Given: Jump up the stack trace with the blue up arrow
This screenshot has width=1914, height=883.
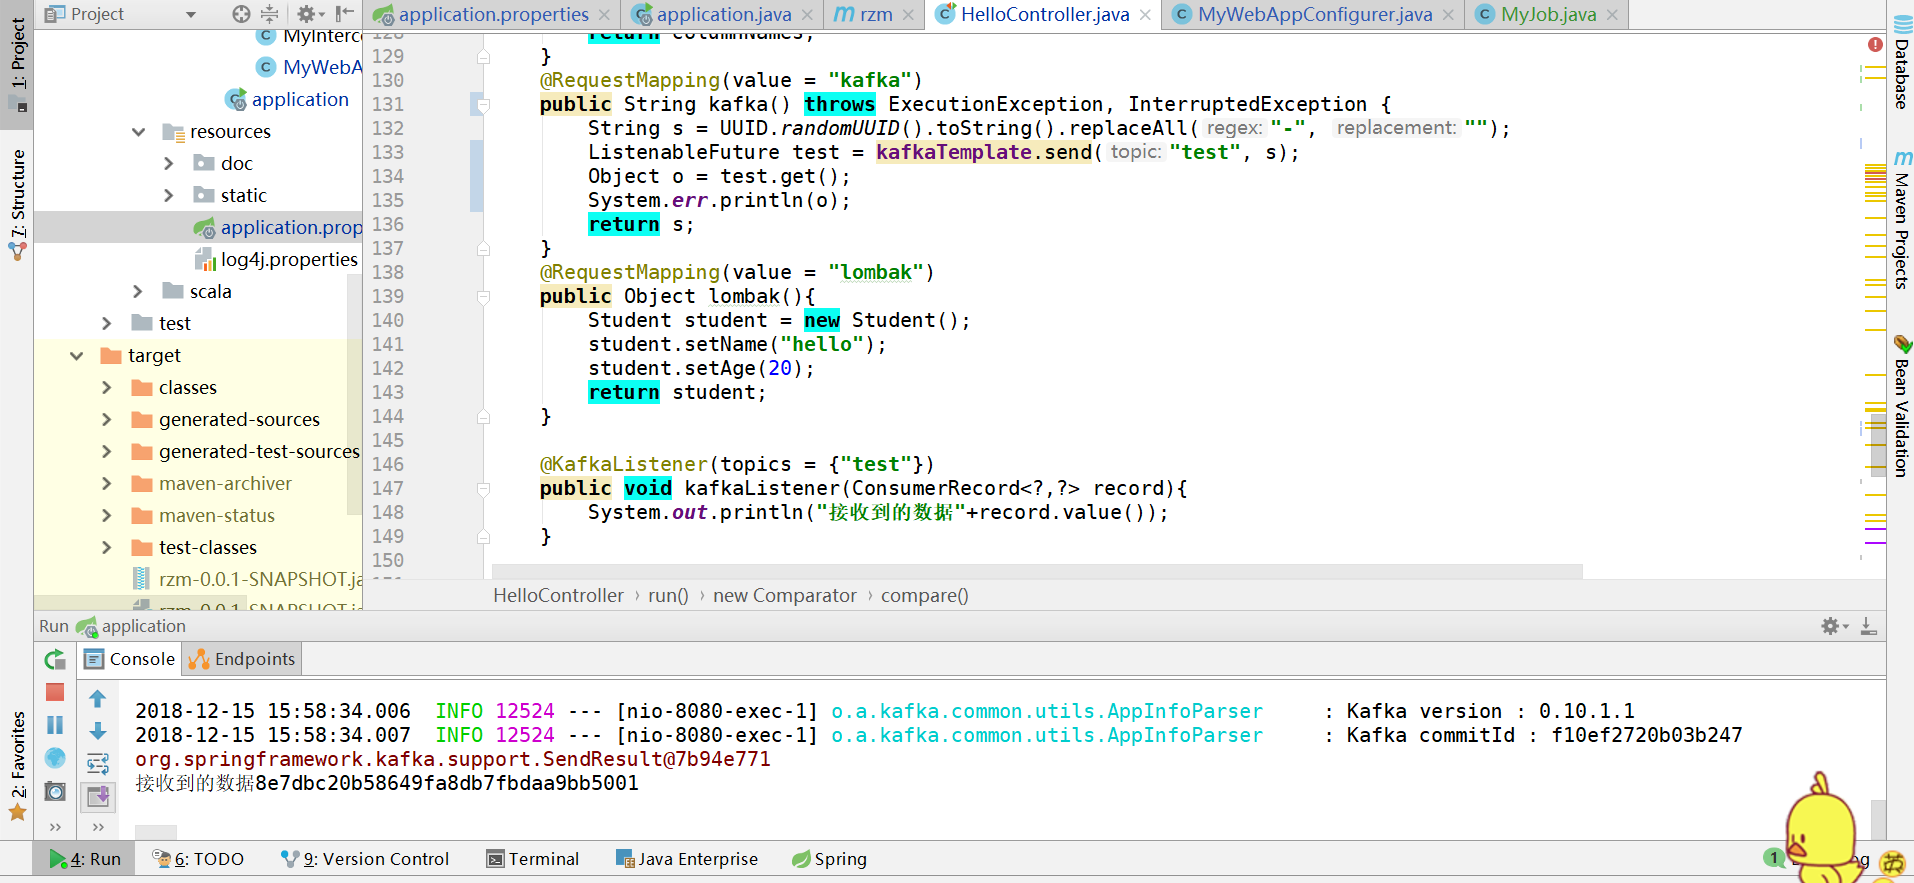Looking at the screenshot, I should click(98, 698).
